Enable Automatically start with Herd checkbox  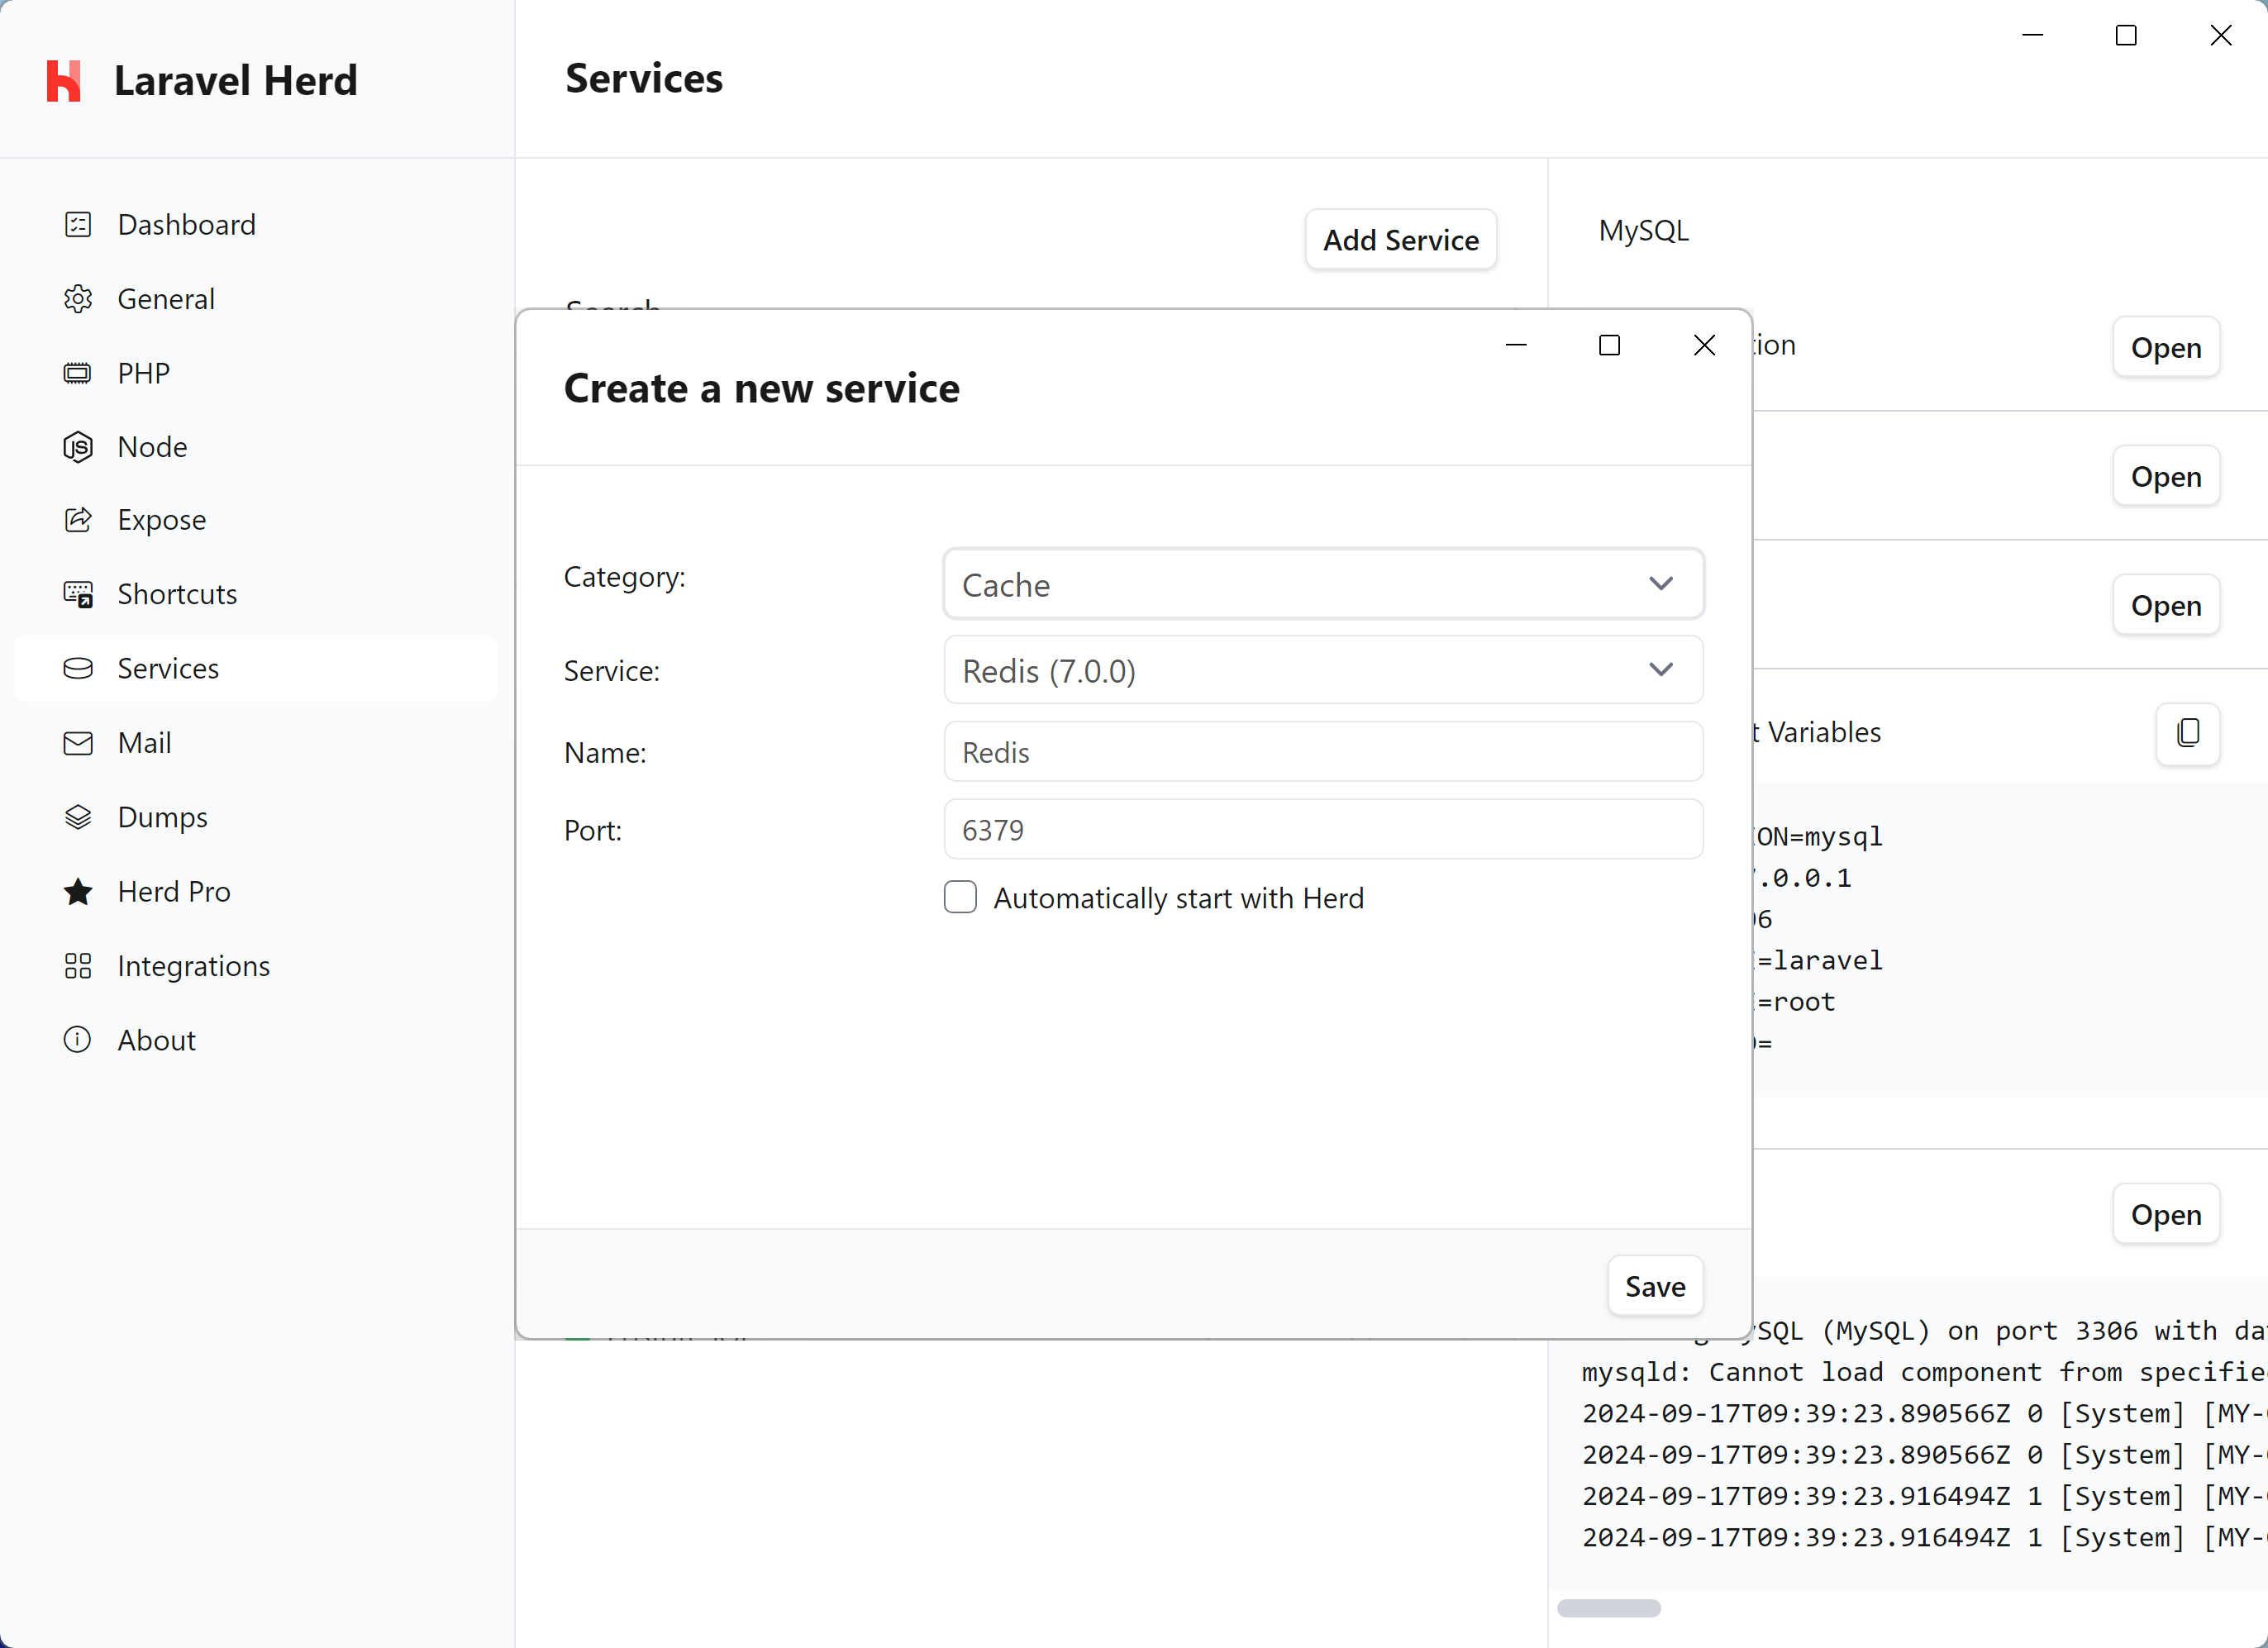pos(963,898)
